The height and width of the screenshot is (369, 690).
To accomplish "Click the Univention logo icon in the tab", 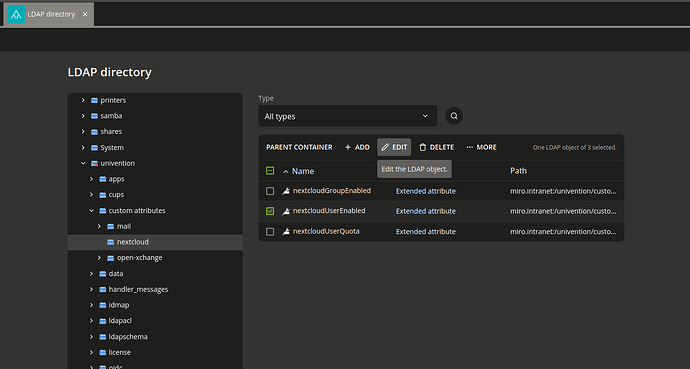I will click(x=16, y=15).
